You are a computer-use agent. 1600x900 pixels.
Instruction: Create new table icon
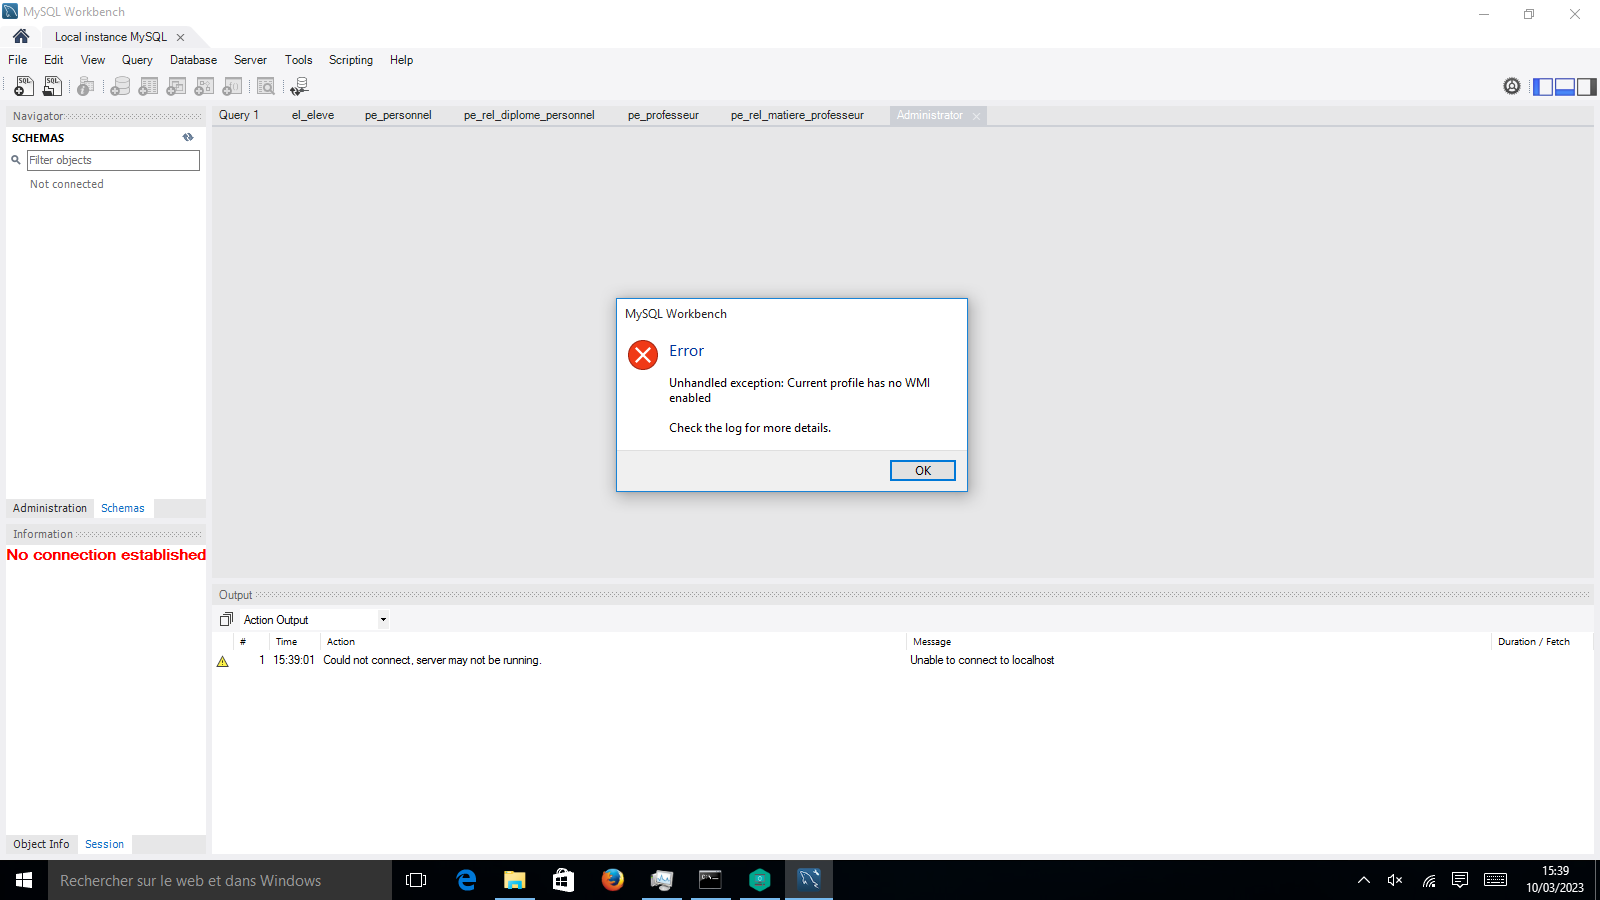[148, 87]
